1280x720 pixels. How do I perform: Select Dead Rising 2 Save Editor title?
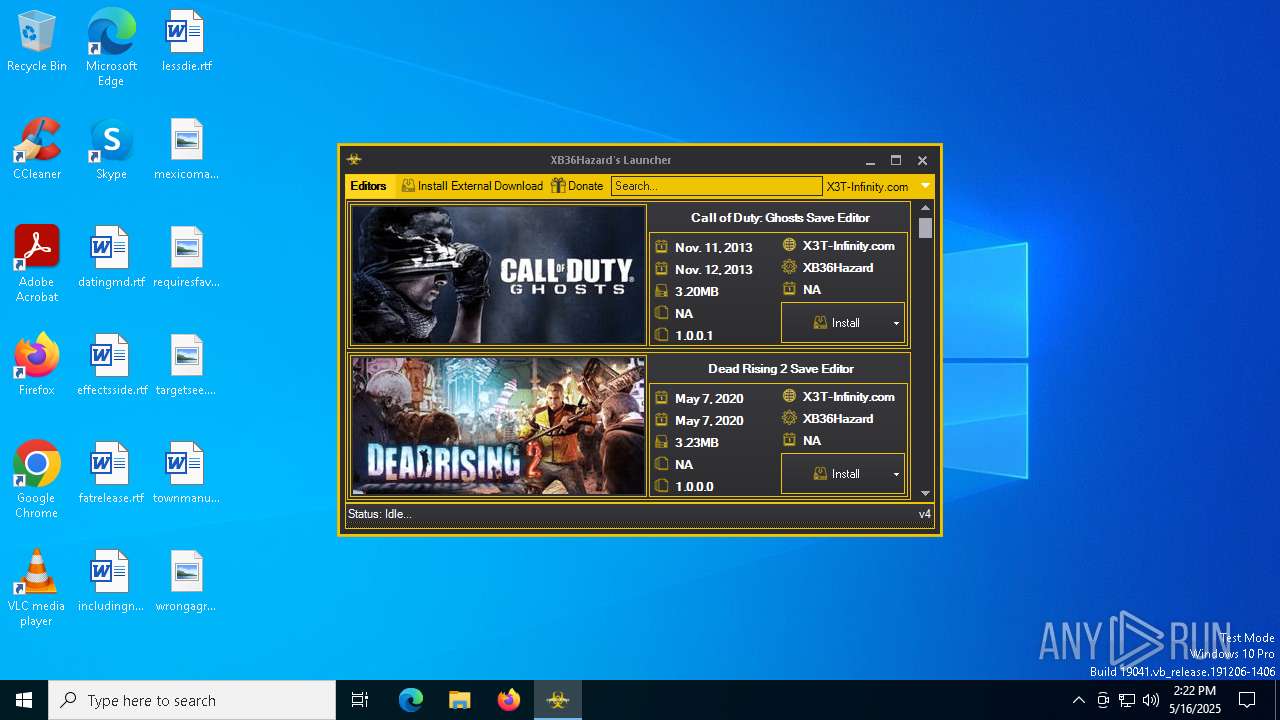780,369
